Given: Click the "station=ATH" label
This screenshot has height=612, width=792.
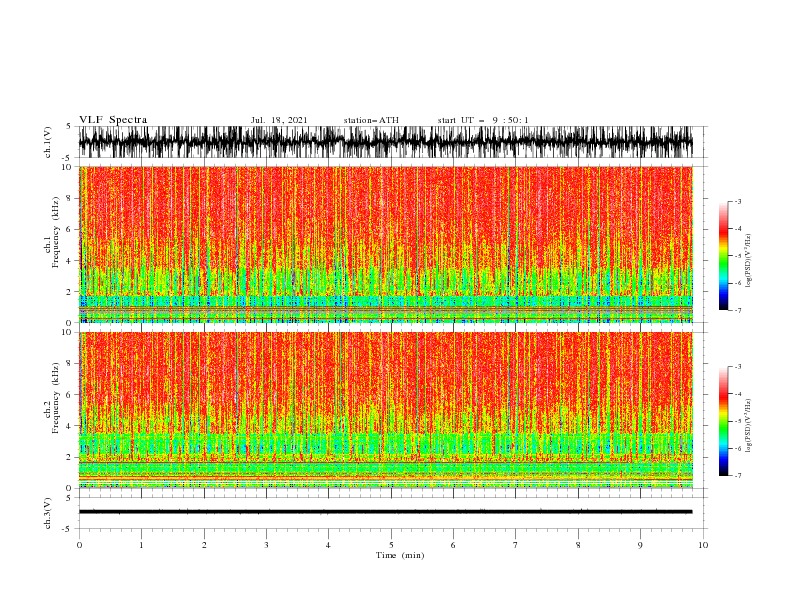Looking at the screenshot, I should pos(371,120).
